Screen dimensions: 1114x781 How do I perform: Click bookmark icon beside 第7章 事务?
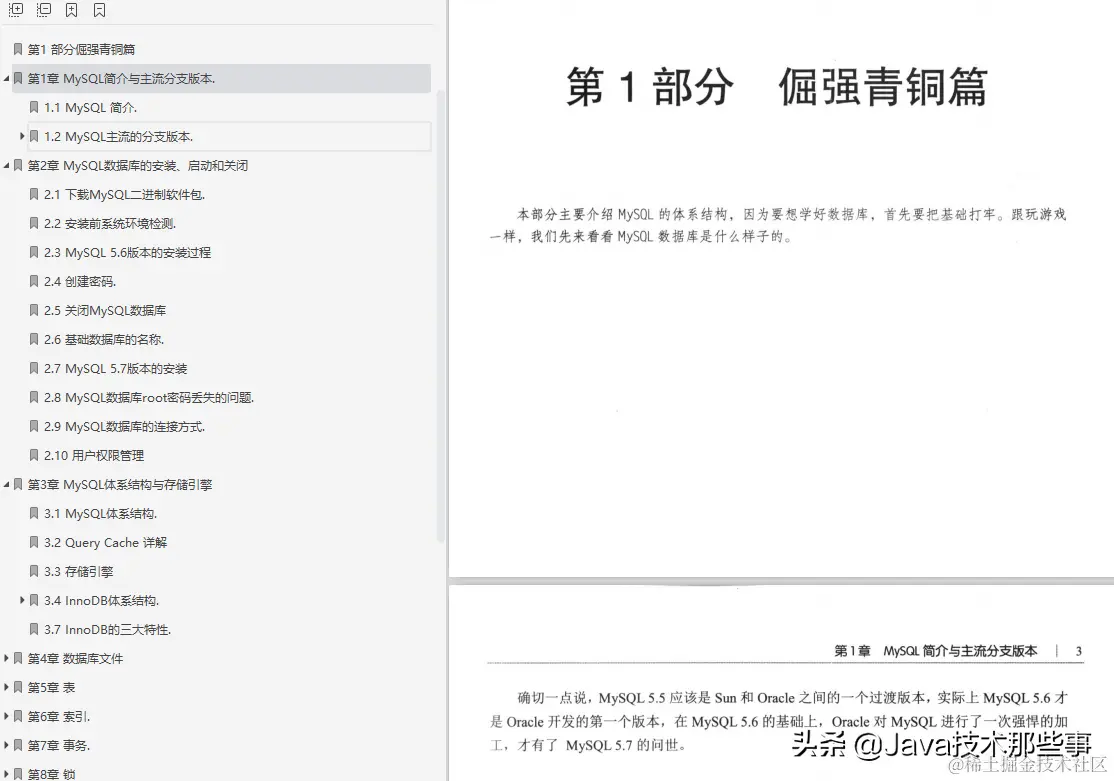(18, 745)
